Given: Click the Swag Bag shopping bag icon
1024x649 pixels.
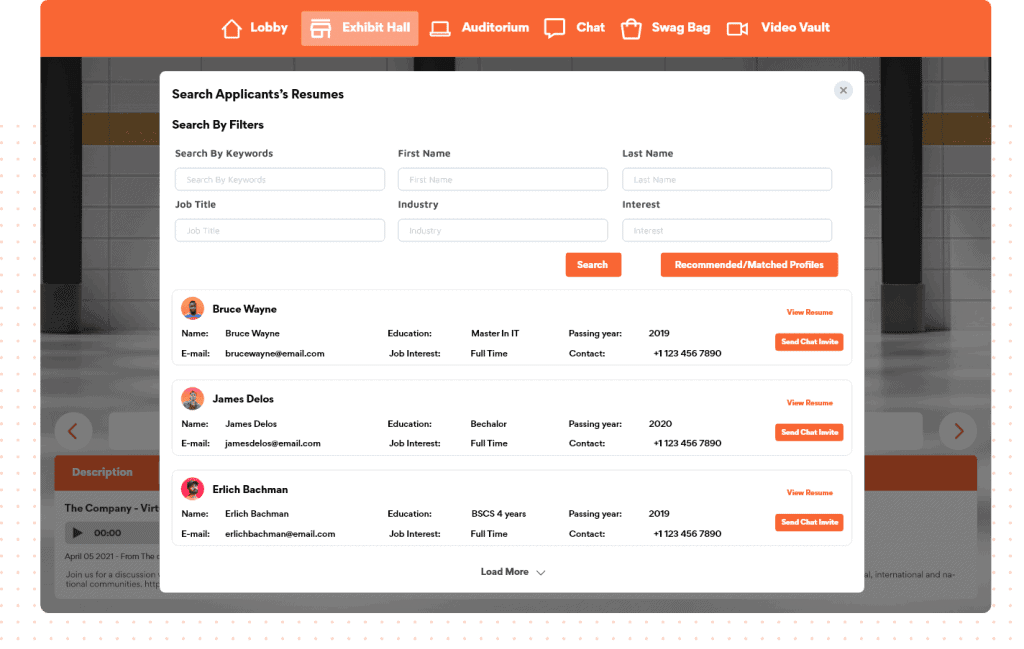Looking at the screenshot, I should (631, 29).
